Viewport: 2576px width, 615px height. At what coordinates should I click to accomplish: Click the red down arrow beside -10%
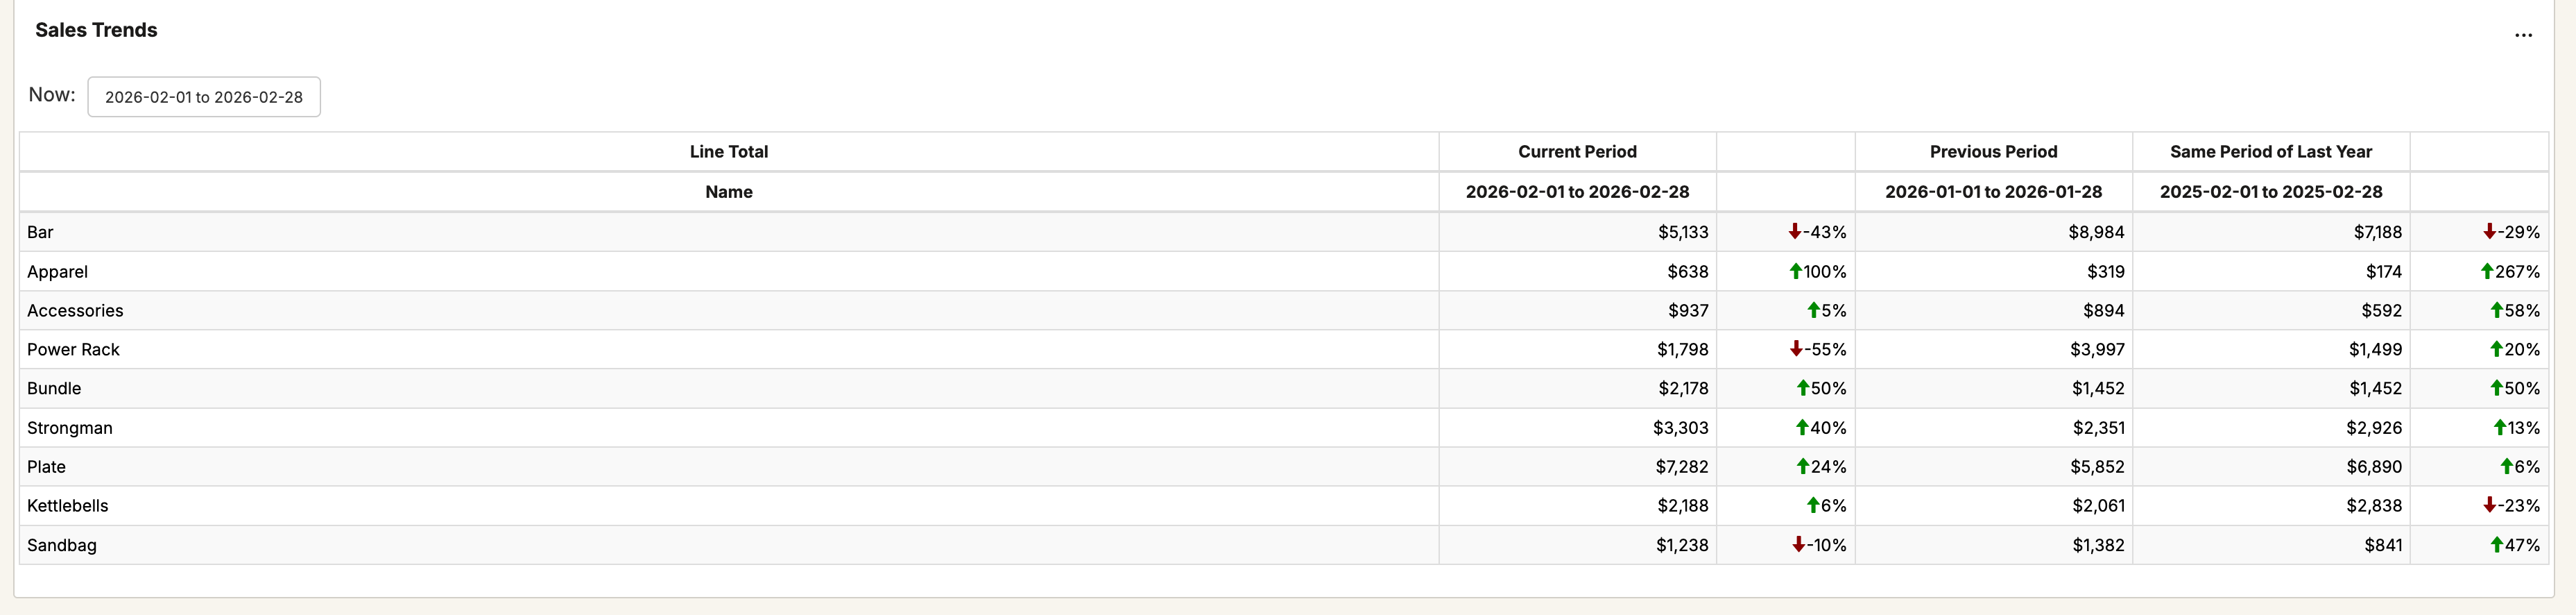[x=1798, y=545]
